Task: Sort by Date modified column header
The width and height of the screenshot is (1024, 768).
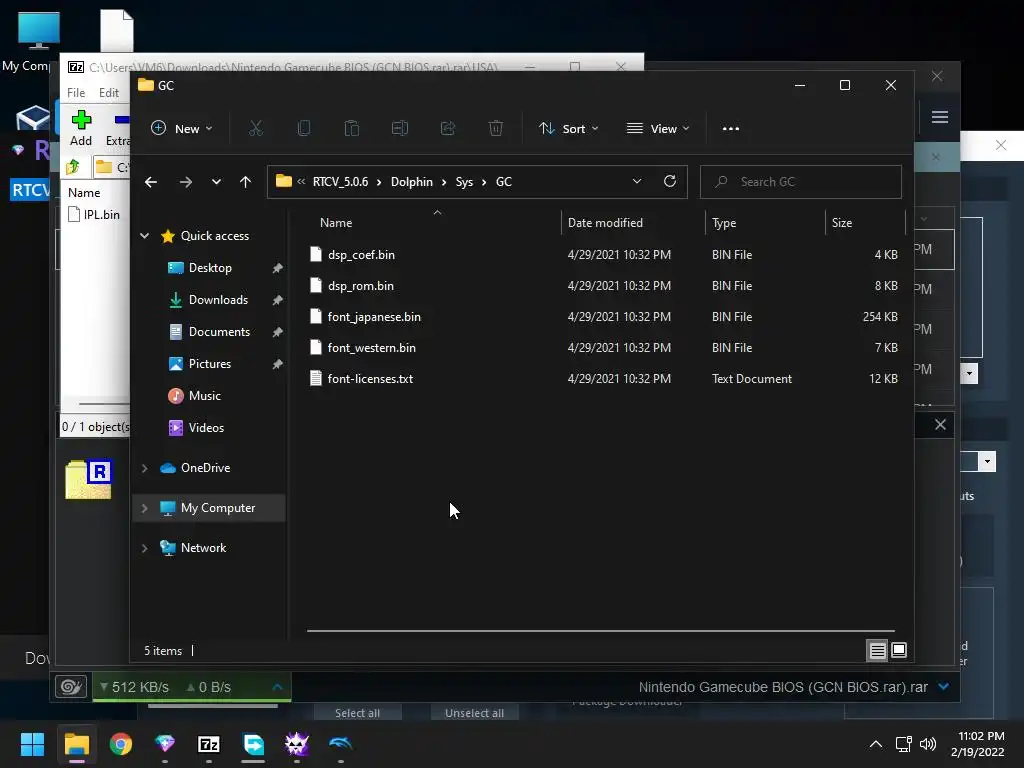Action: pyautogui.click(x=605, y=223)
